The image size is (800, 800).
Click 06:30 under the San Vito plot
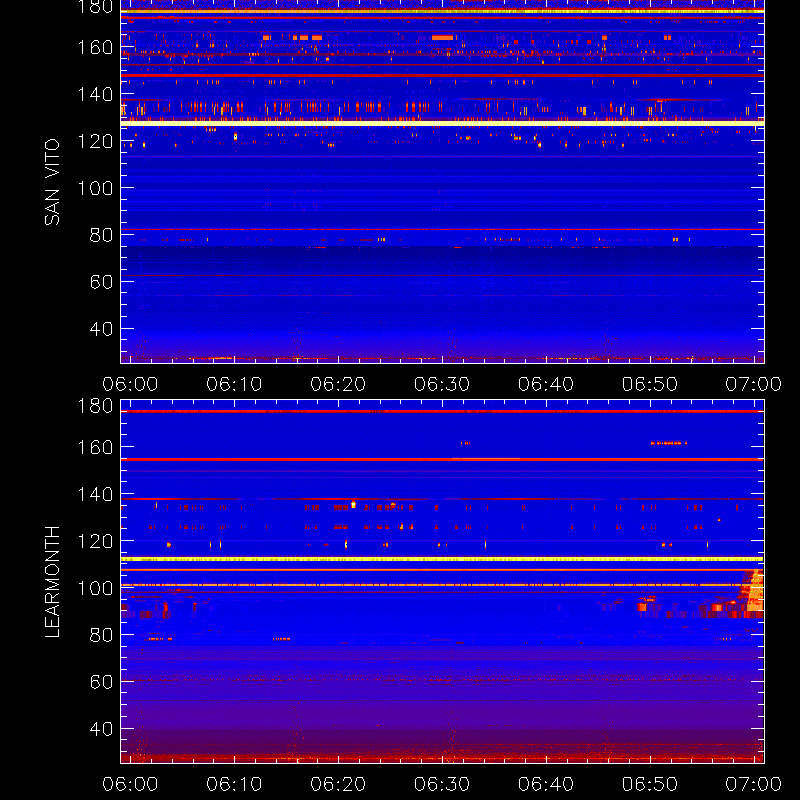click(x=442, y=384)
